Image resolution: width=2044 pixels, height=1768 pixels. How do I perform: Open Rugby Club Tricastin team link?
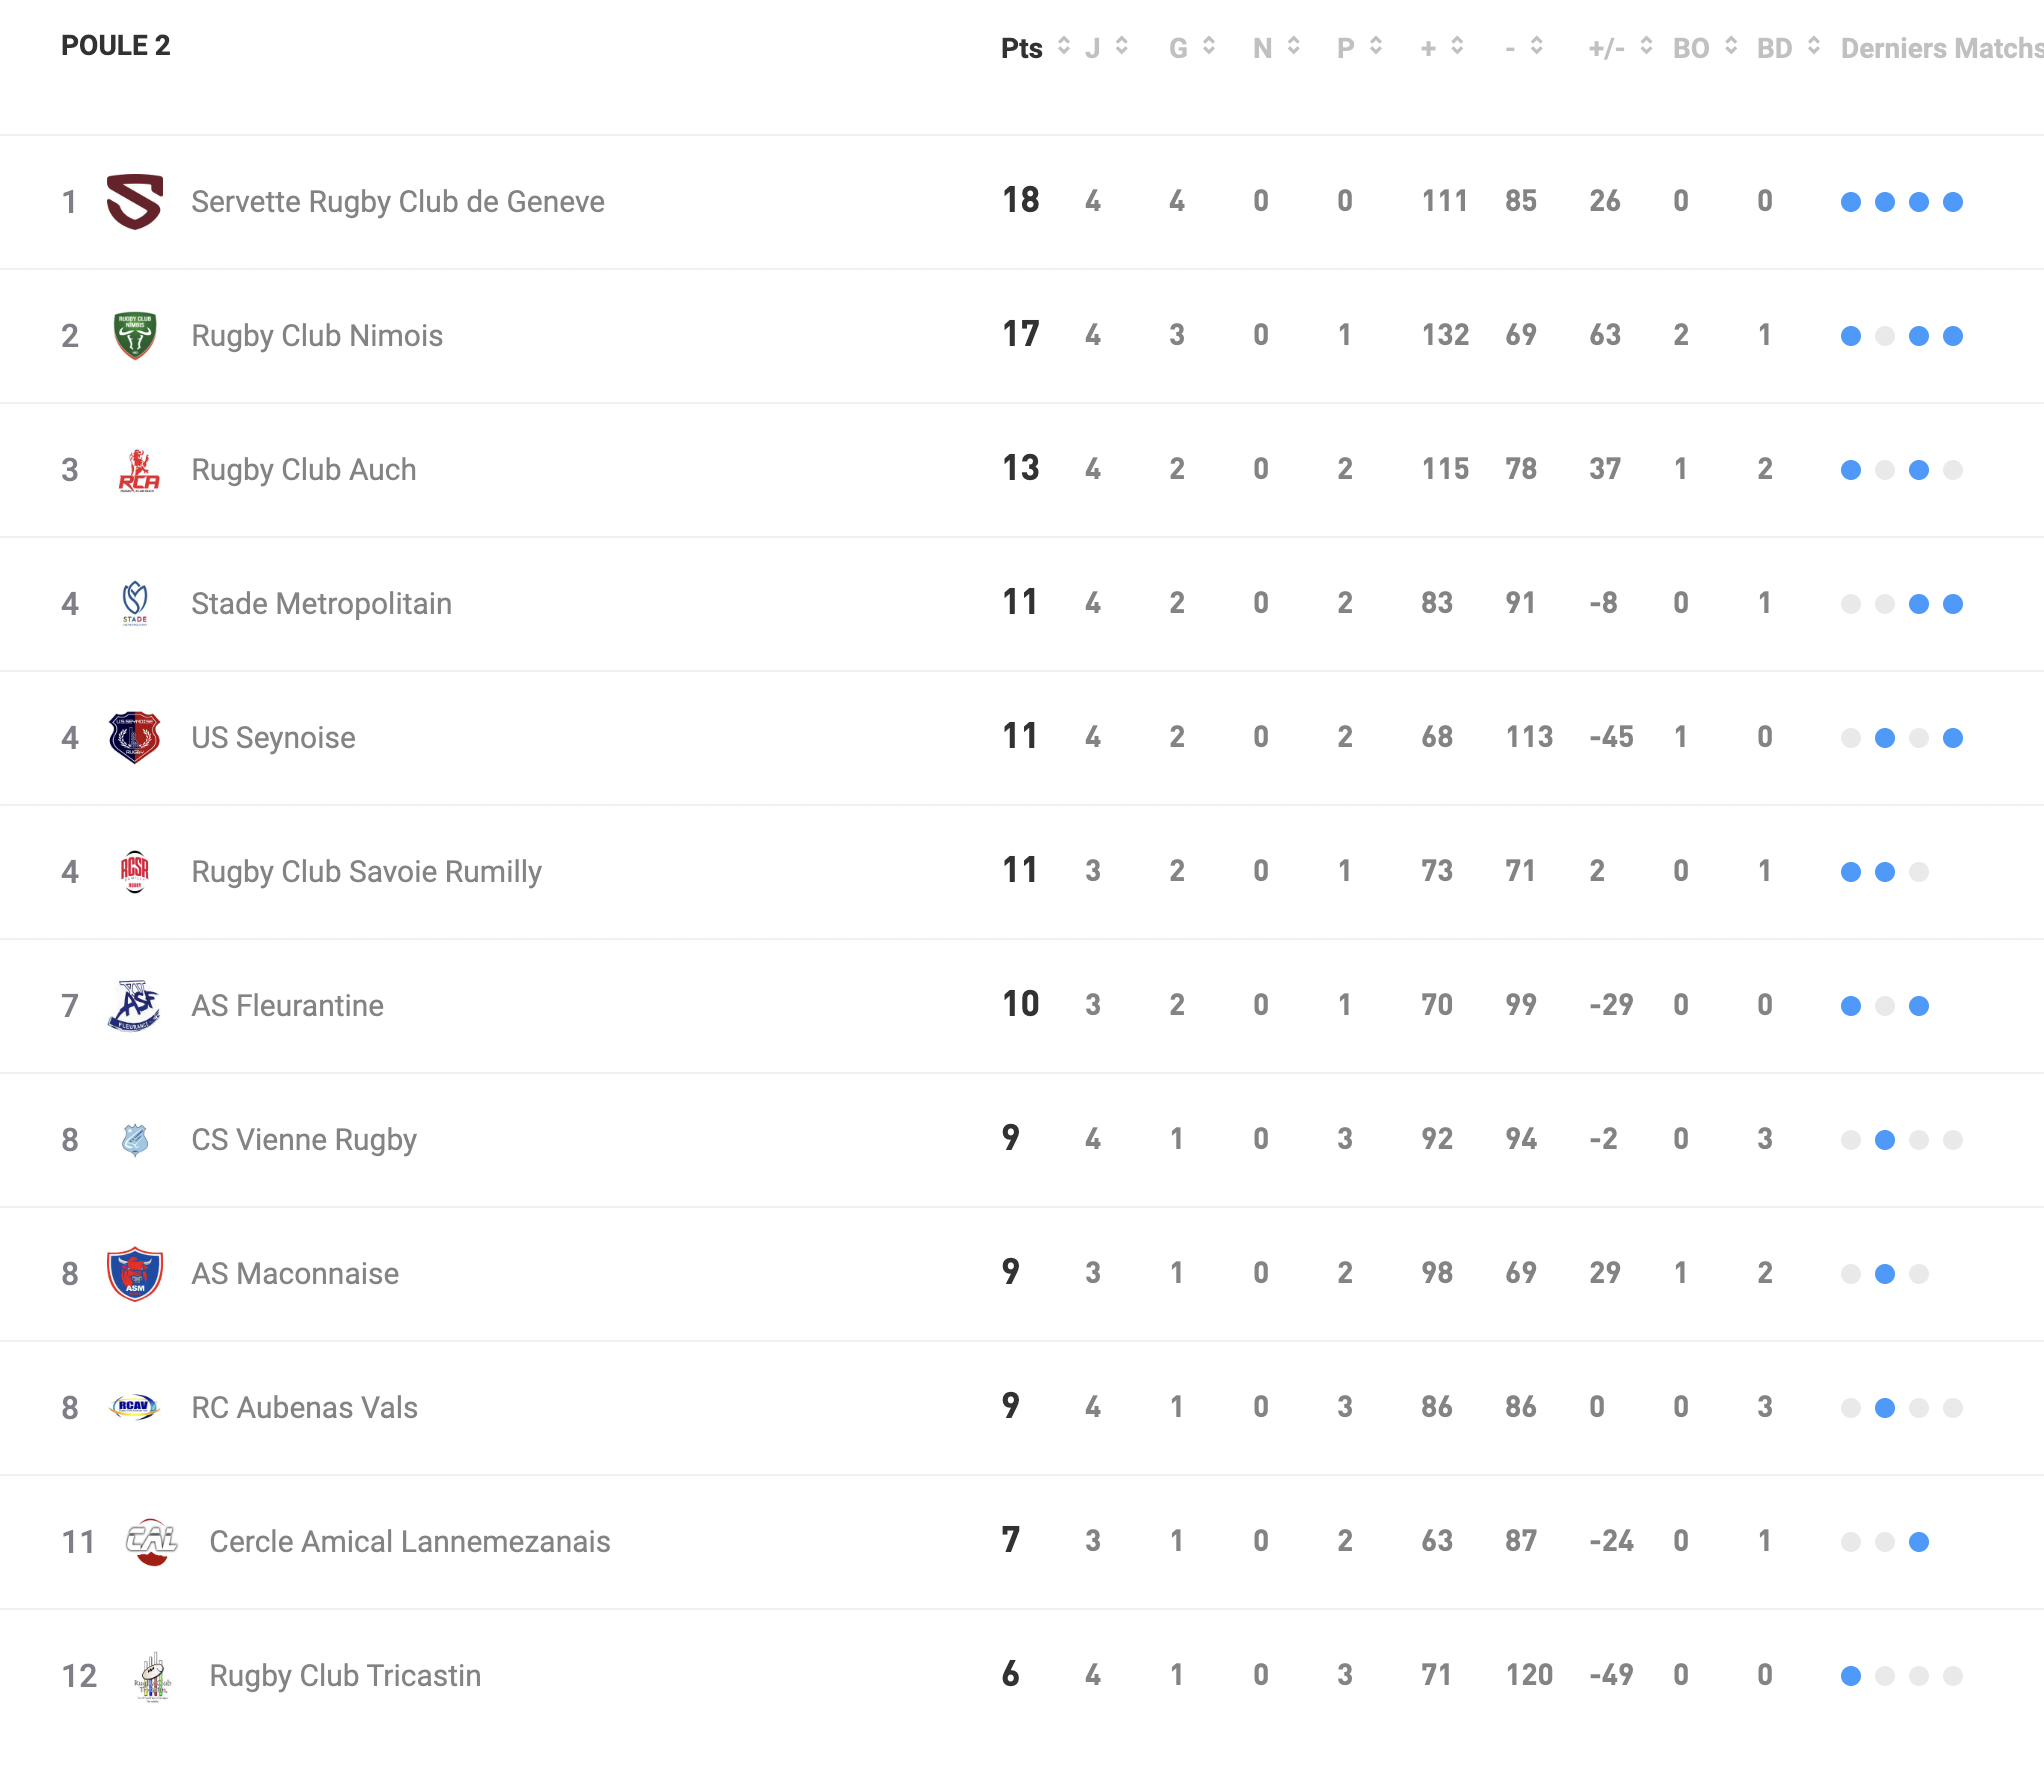click(x=345, y=1675)
